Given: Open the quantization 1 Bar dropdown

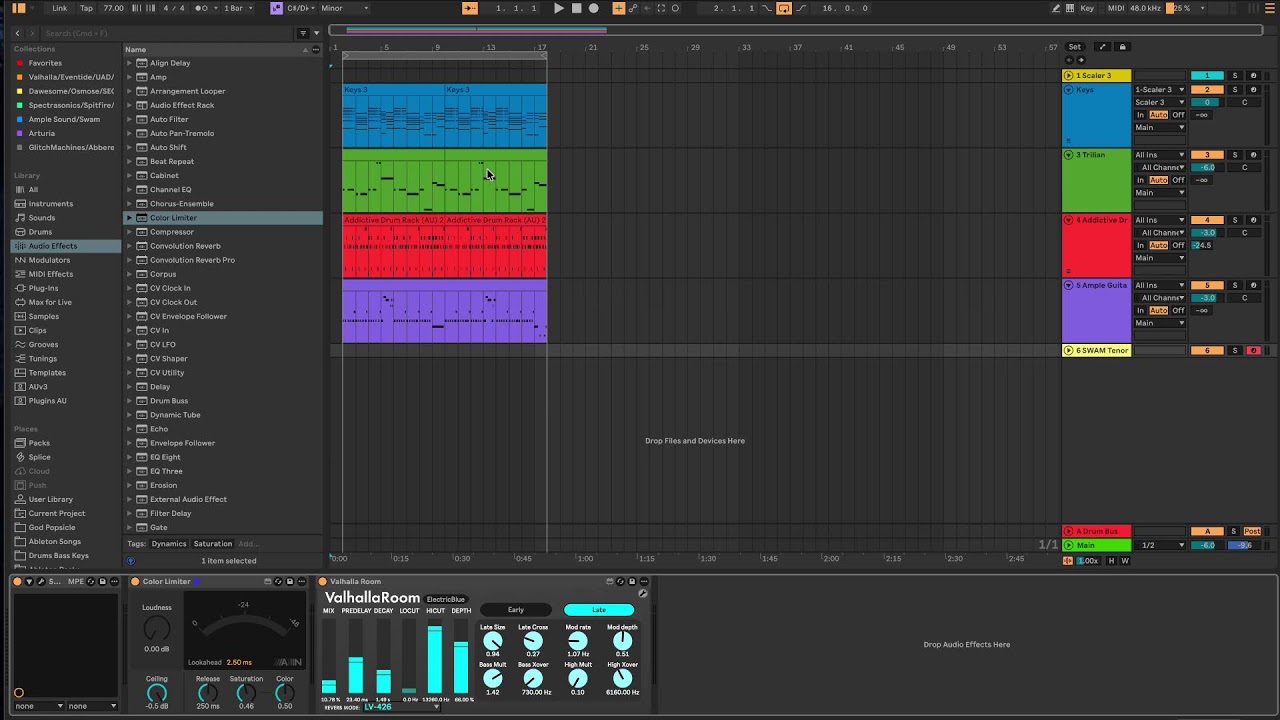Looking at the screenshot, I should pos(235,8).
